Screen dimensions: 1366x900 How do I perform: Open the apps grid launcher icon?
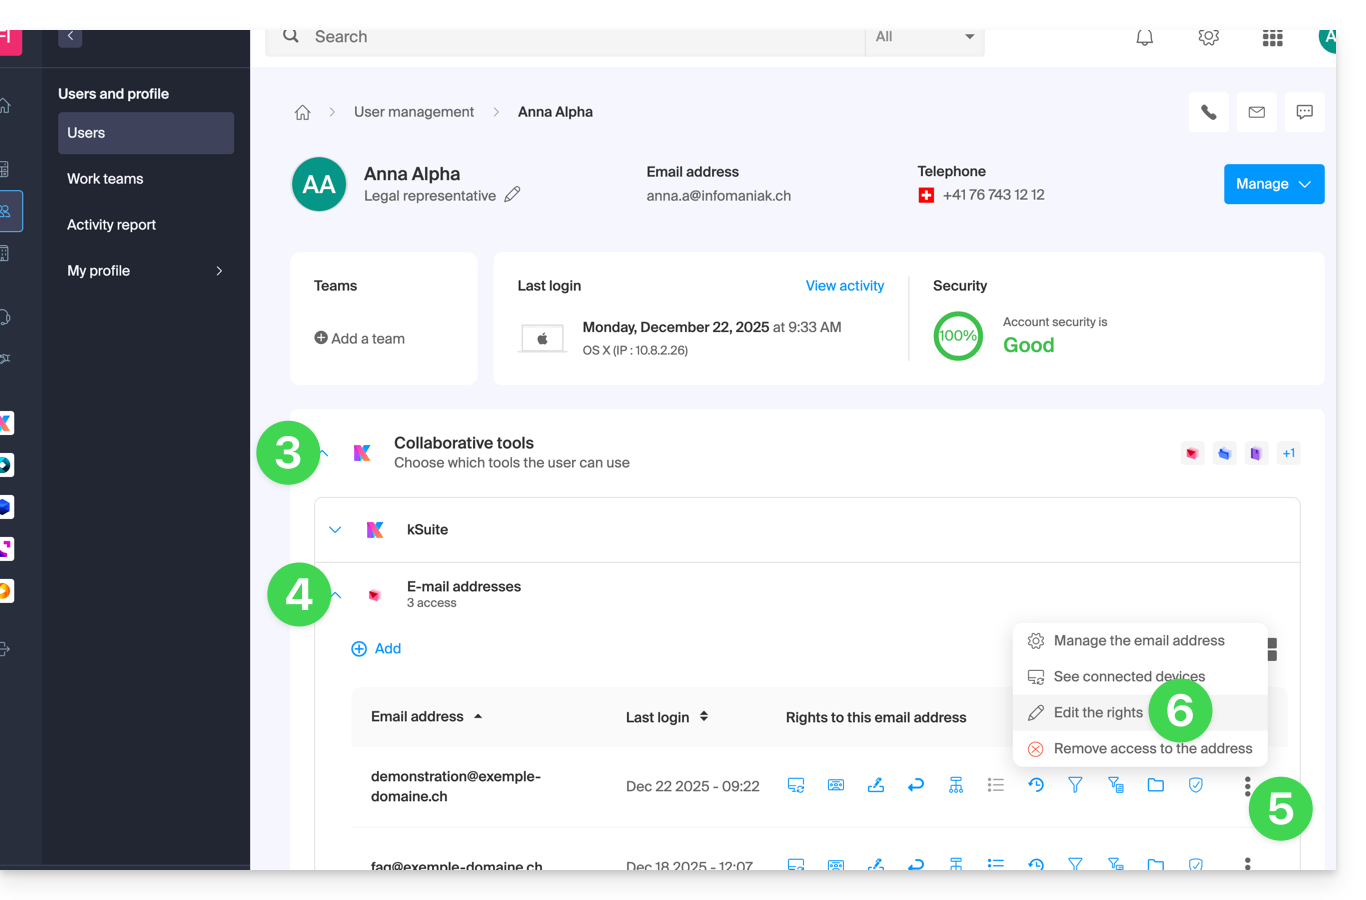tap(1272, 38)
